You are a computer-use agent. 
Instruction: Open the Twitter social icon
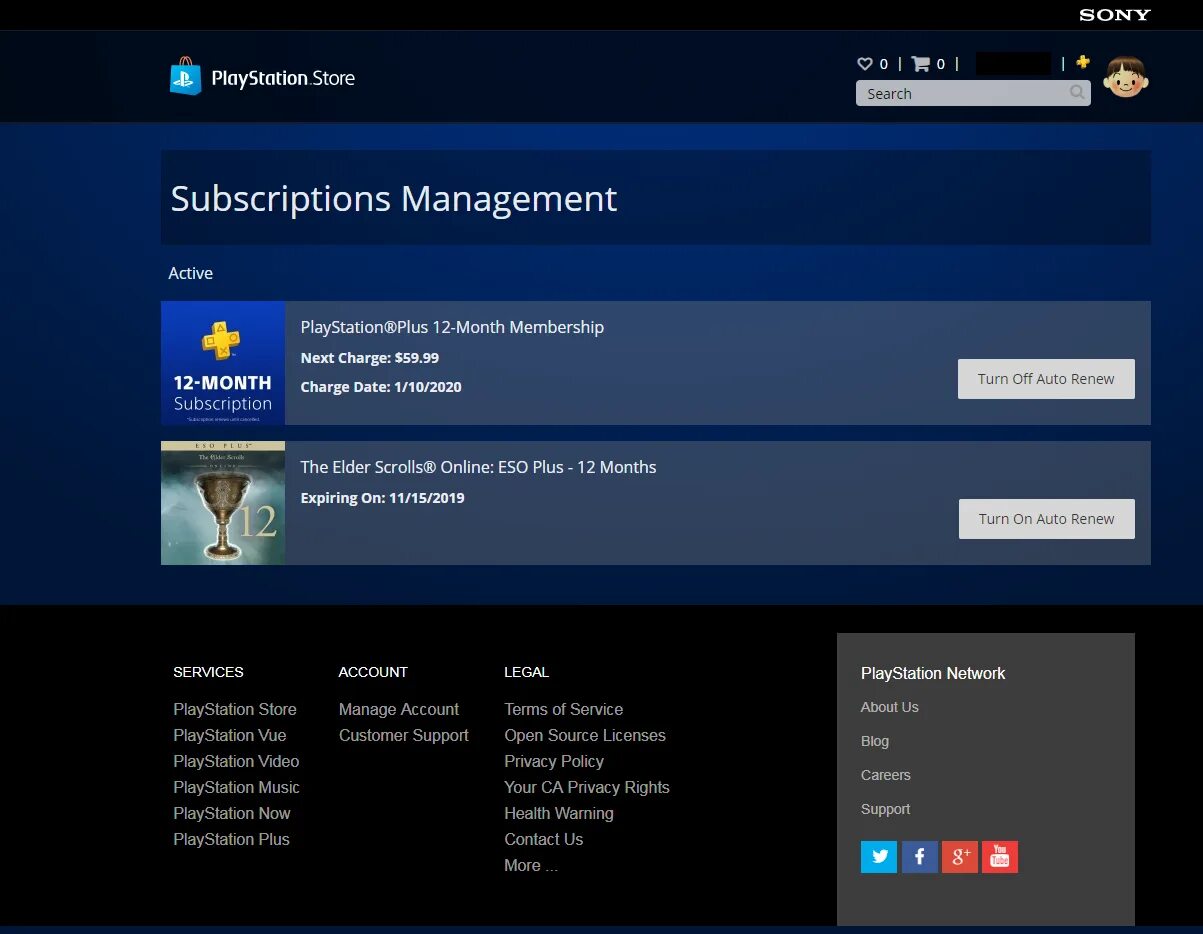879,856
